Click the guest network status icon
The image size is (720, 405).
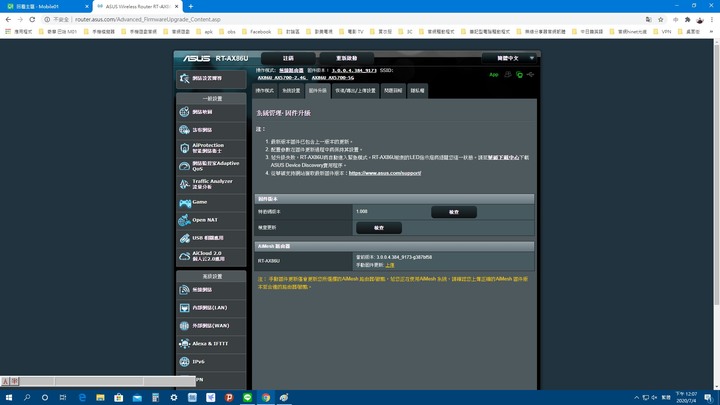tap(508, 74)
